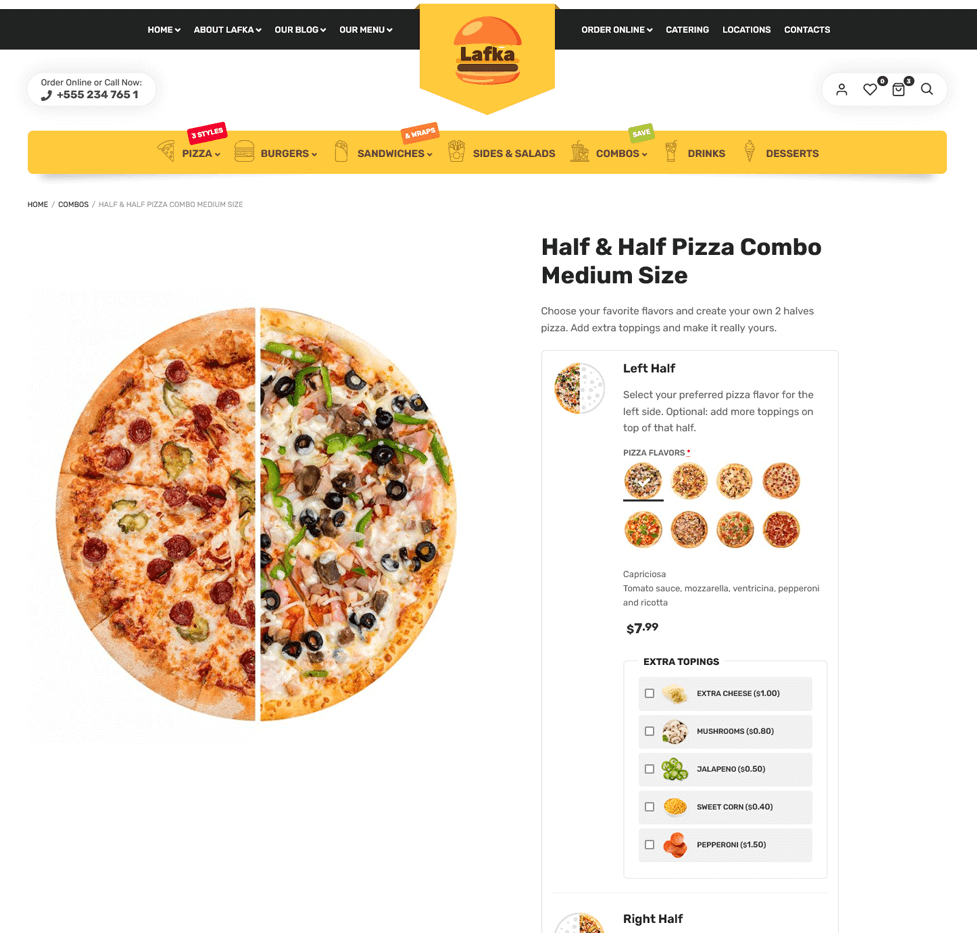Click the ice cream Desserts icon

749,151
